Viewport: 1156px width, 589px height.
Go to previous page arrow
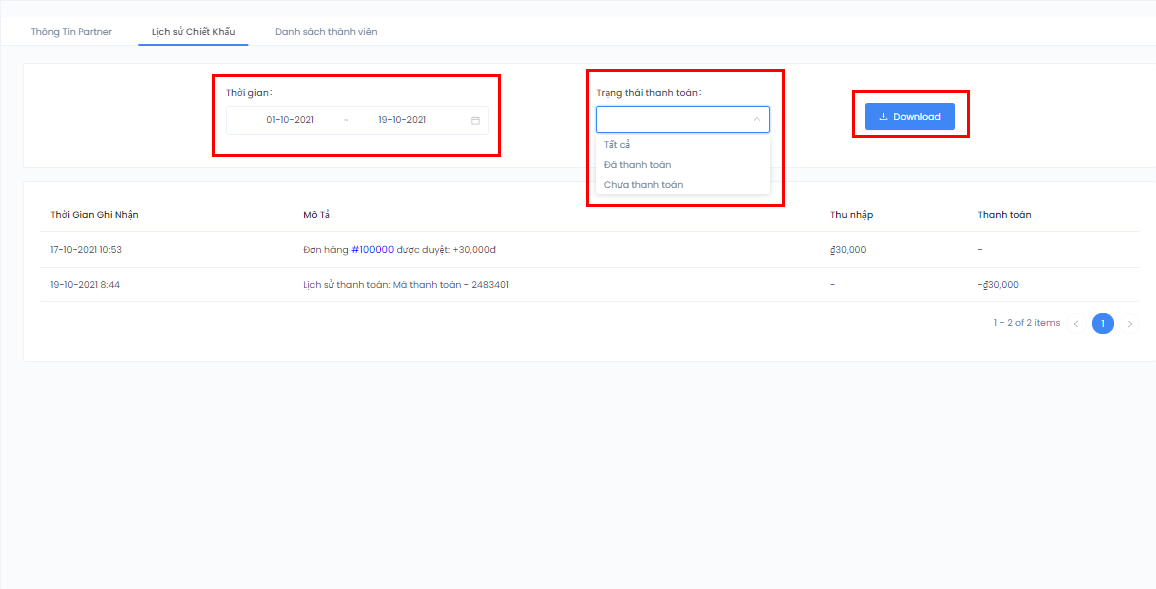coord(1076,324)
